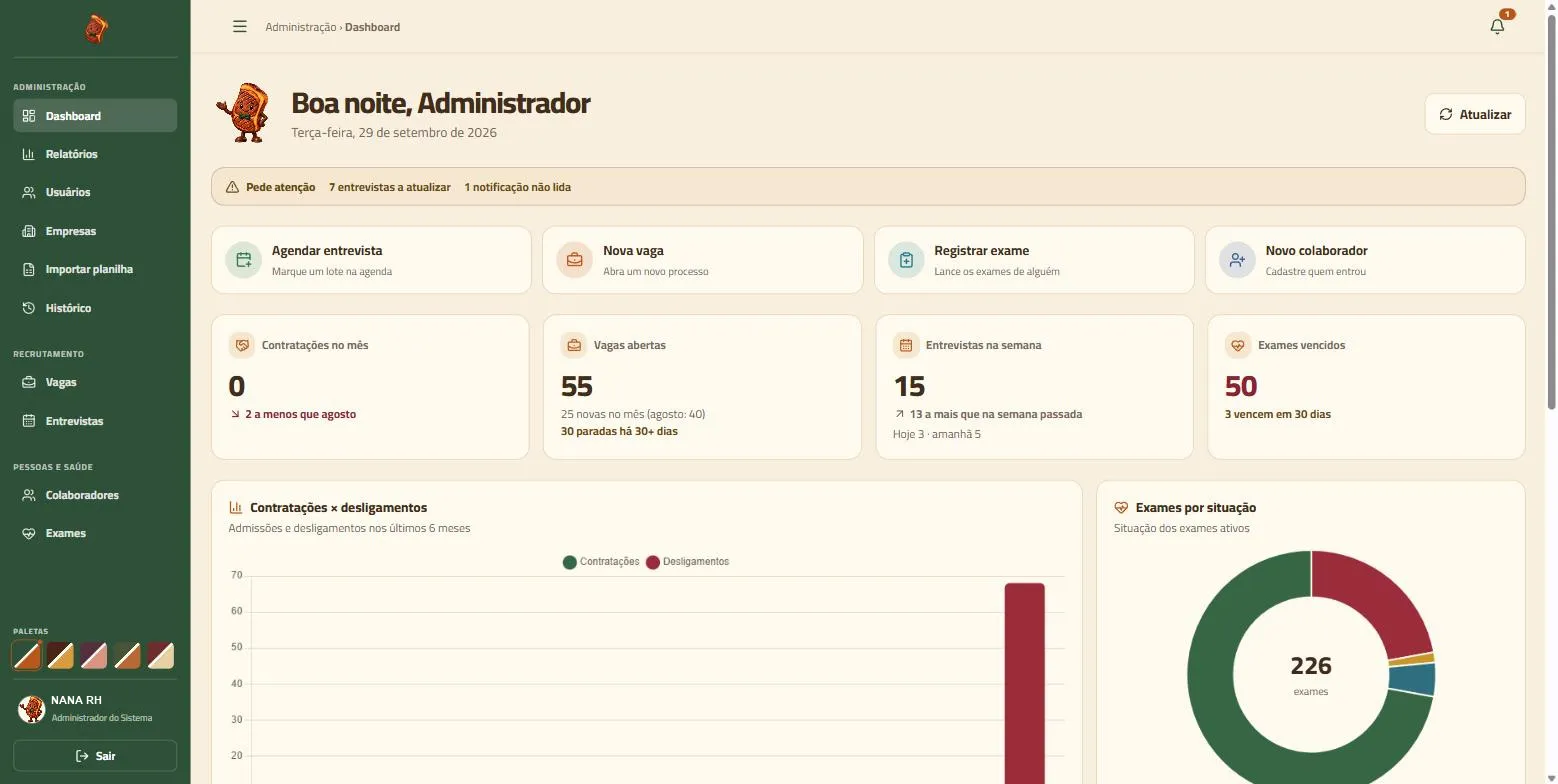1558x784 pixels.
Task: Click the Registrar exame clipboard icon
Action: [906, 260]
